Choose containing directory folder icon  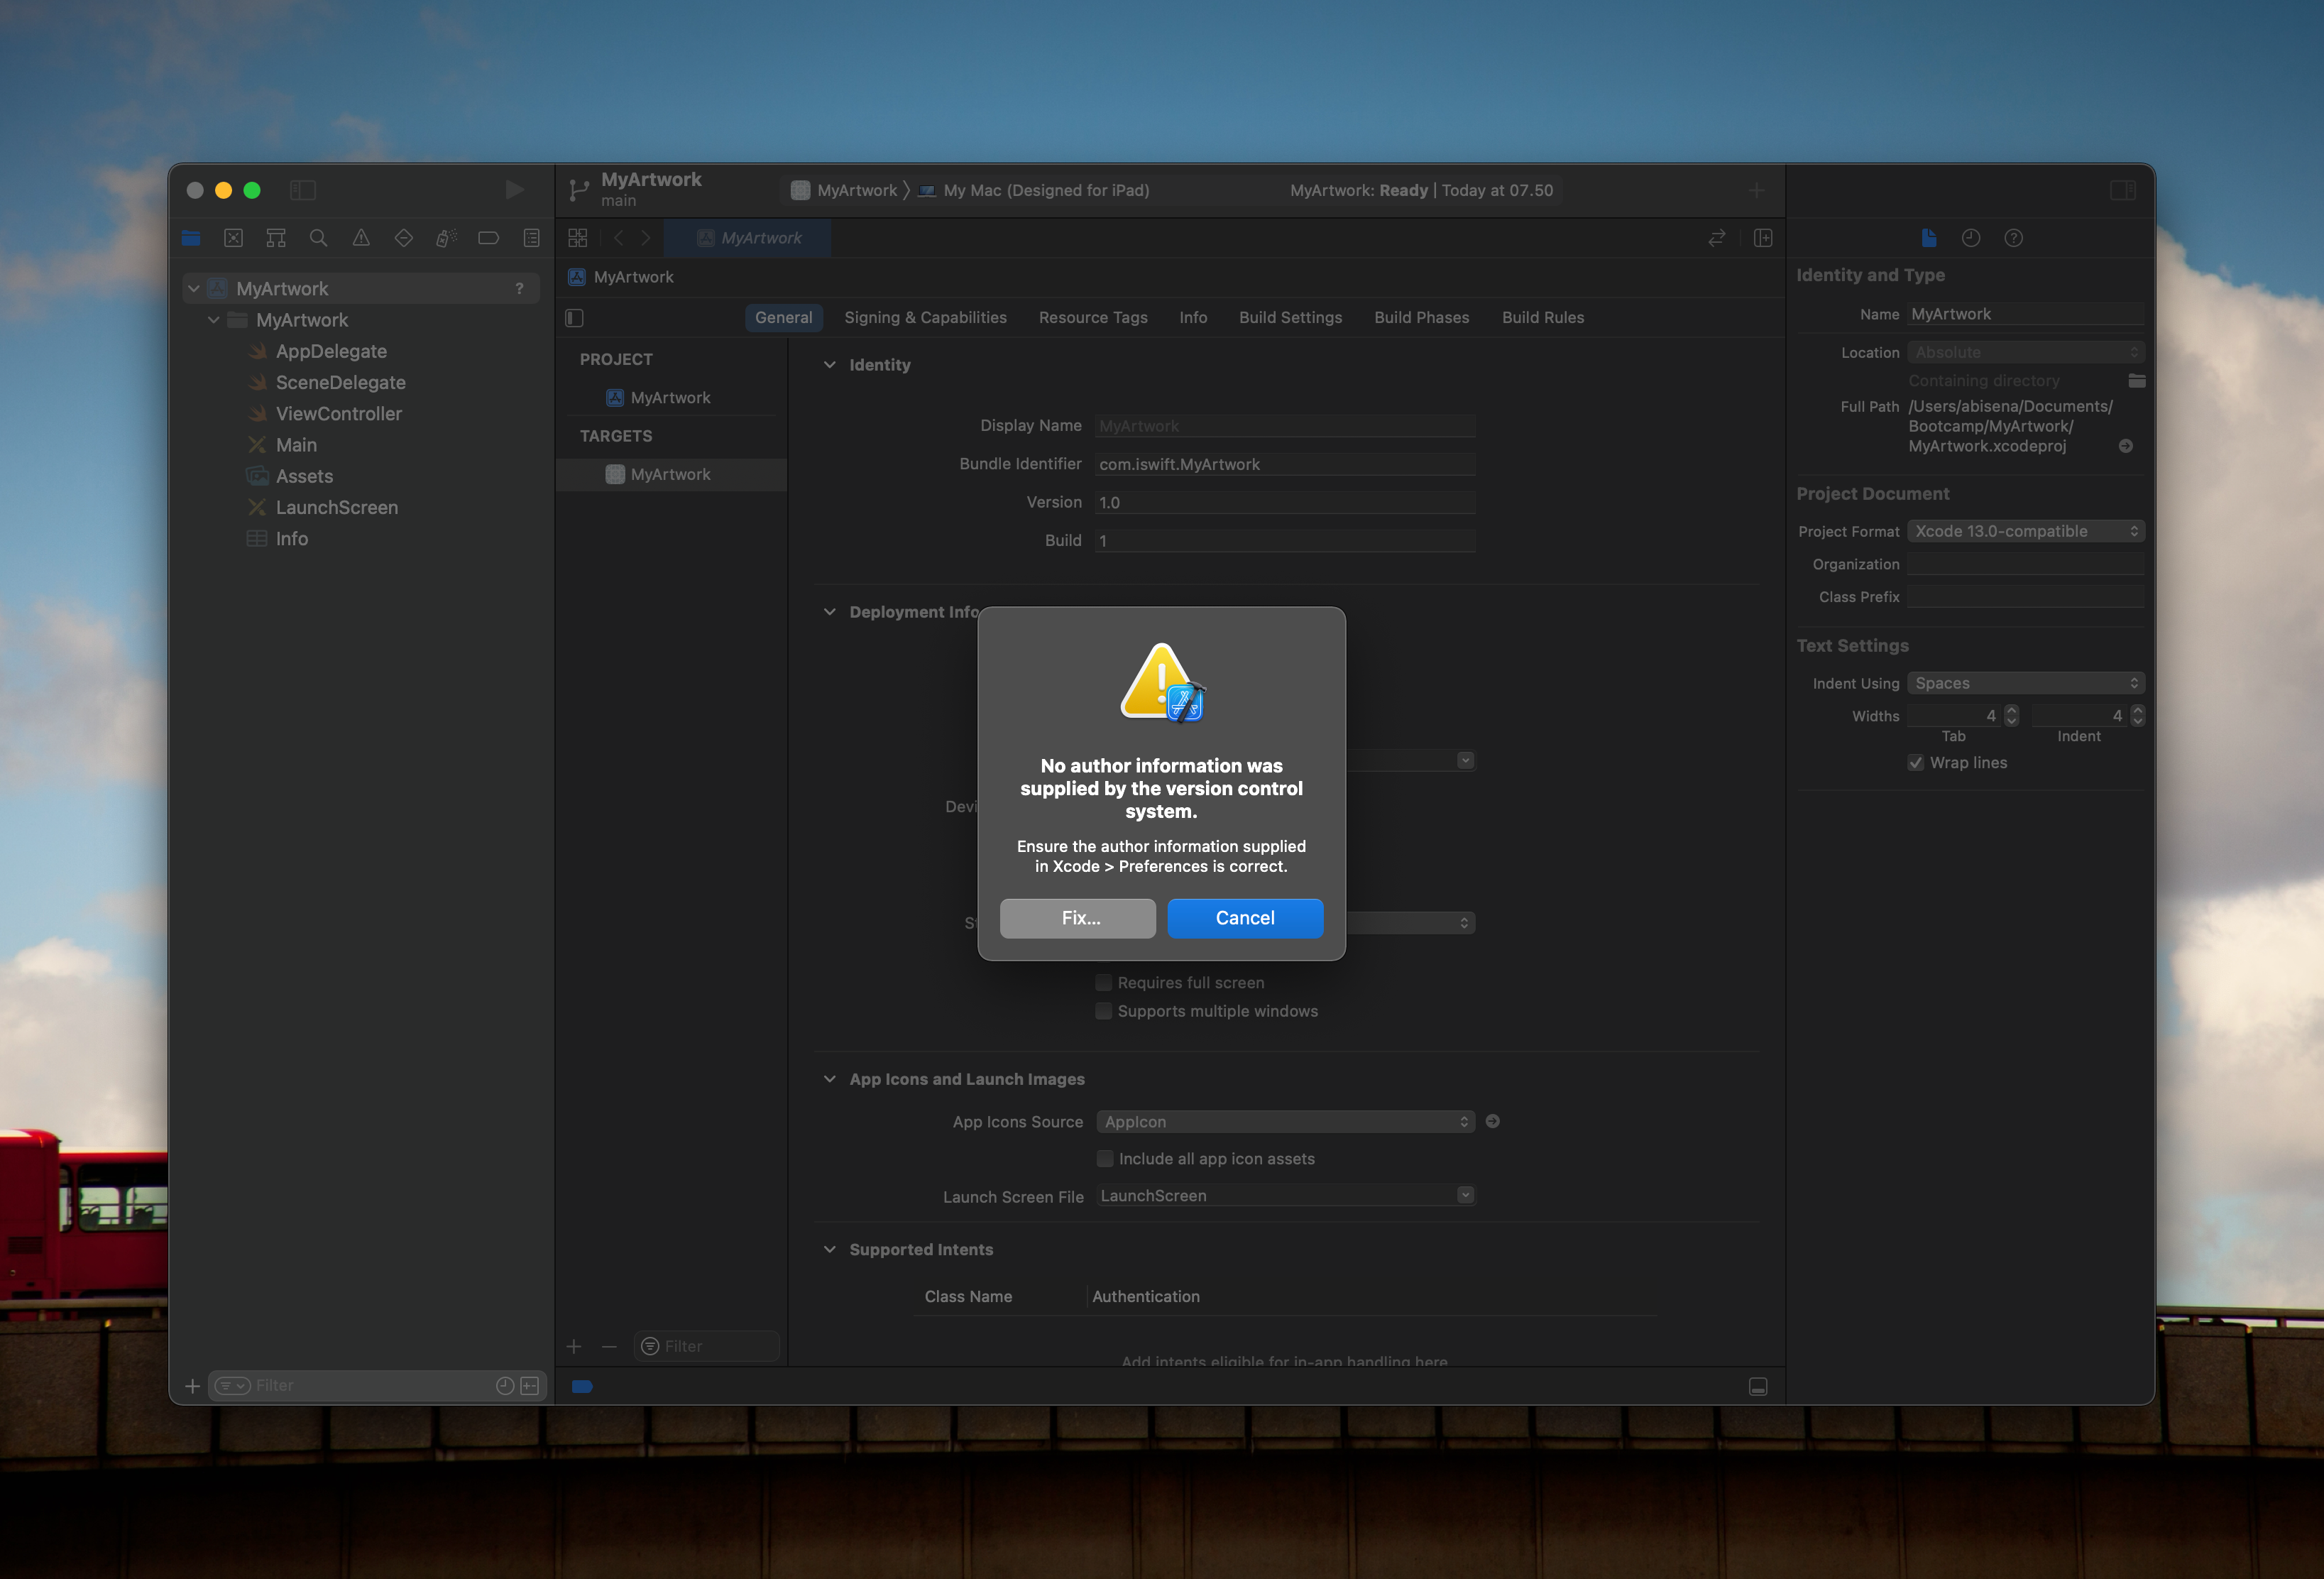coord(2137,381)
